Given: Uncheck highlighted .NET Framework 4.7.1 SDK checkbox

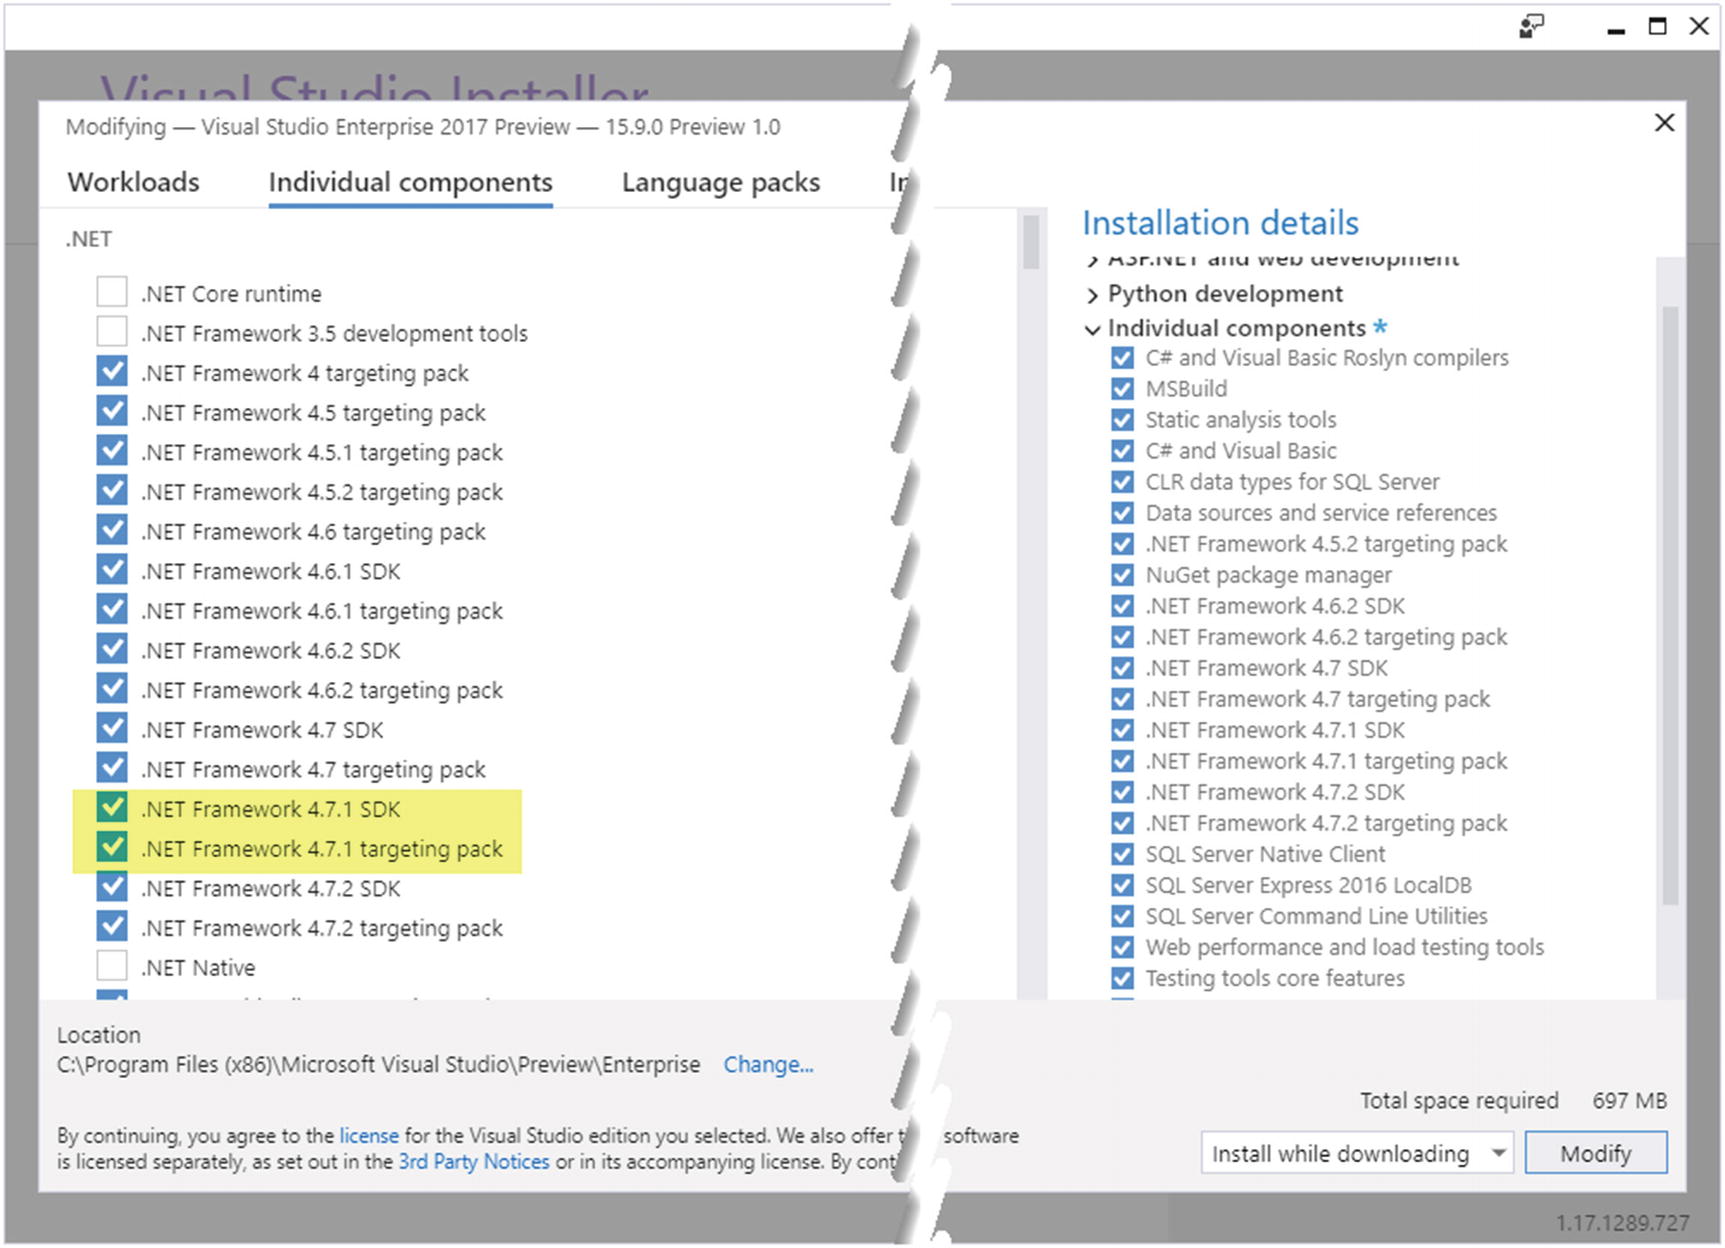Looking at the screenshot, I should pos(112,807).
